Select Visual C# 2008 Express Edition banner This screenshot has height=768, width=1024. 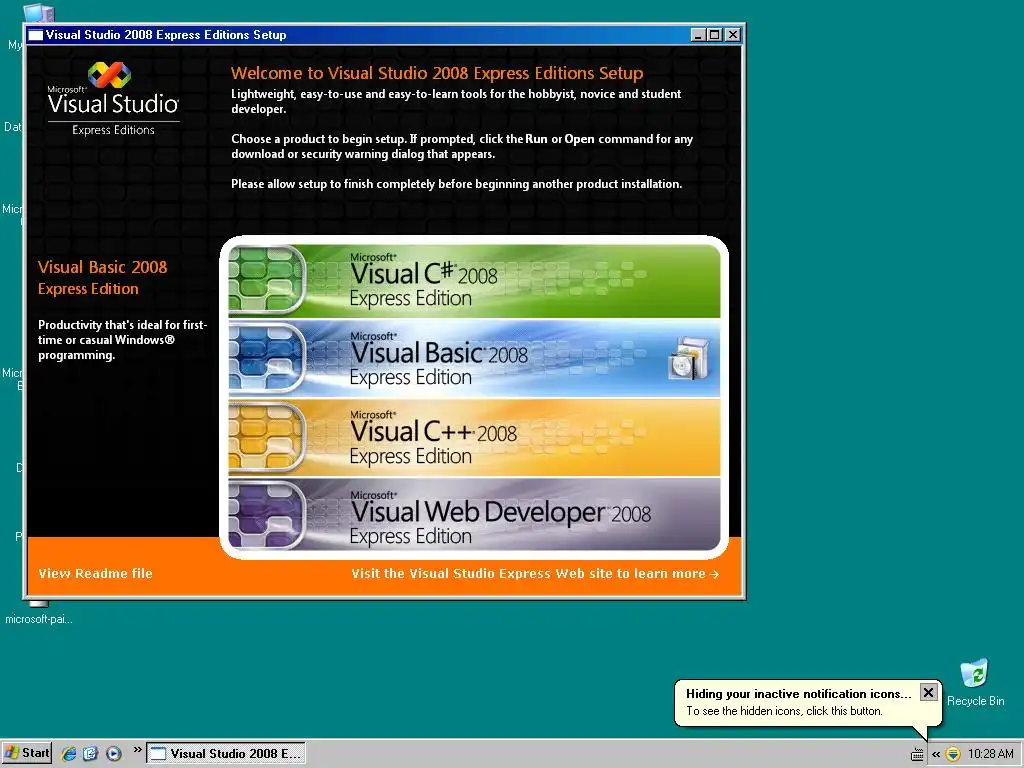474,281
